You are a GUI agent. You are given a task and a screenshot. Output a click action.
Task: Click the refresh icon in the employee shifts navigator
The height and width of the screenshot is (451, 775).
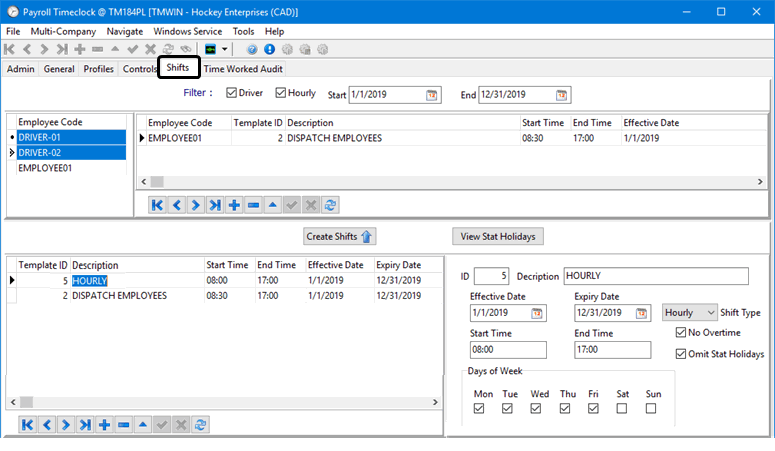coord(331,205)
